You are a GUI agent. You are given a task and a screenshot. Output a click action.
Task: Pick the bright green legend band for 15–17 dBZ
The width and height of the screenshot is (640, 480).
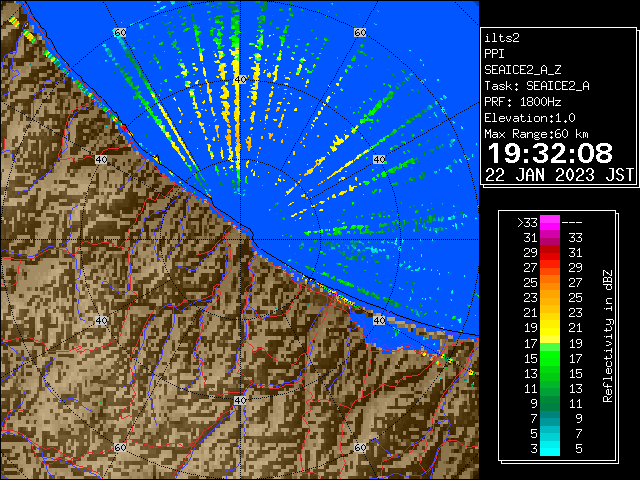click(550, 358)
